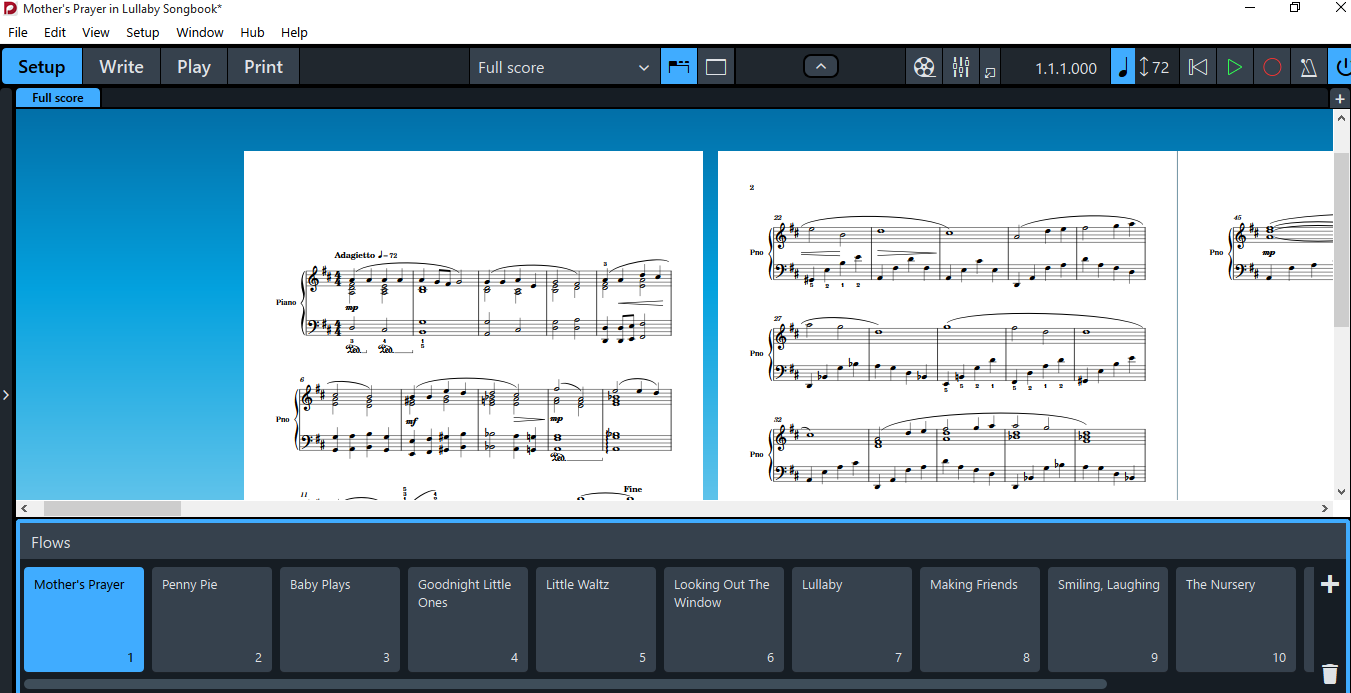The width and height of the screenshot is (1351, 693).
Task: Click the score scroll up arrow
Action: coord(1342,117)
